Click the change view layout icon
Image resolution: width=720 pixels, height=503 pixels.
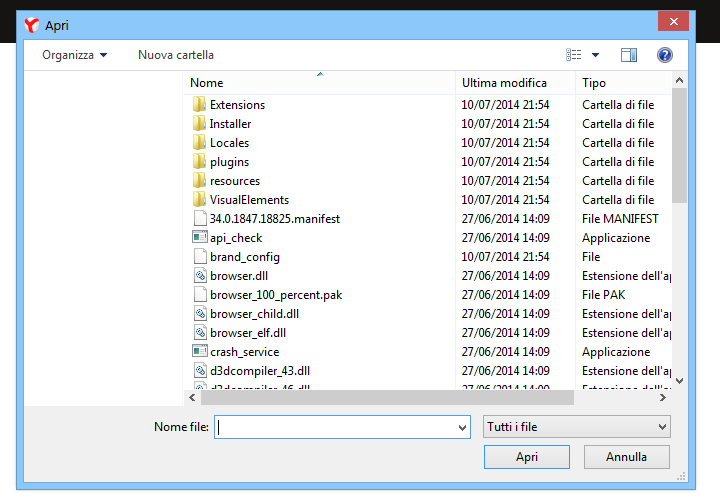pos(574,55)
